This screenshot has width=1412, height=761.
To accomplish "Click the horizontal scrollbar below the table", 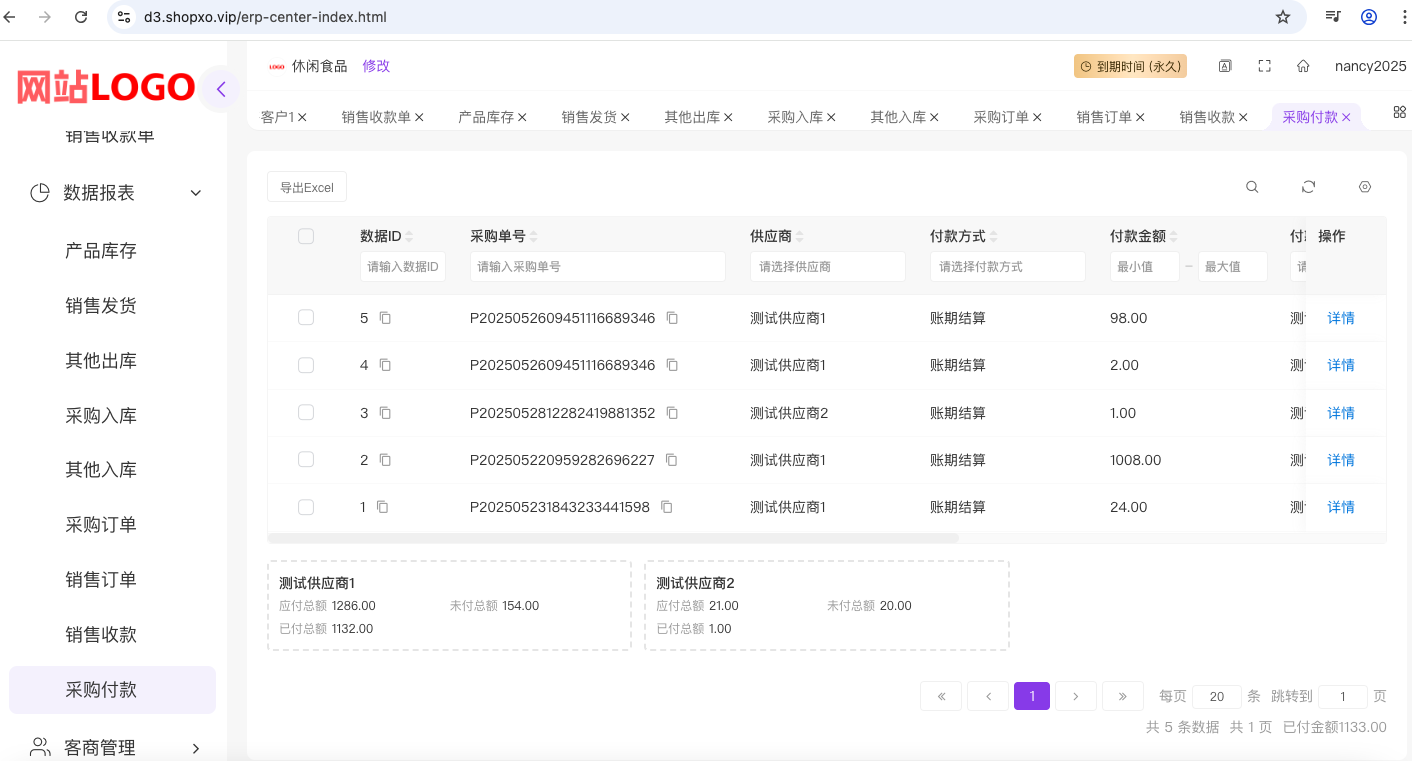I will coord(613,538).
